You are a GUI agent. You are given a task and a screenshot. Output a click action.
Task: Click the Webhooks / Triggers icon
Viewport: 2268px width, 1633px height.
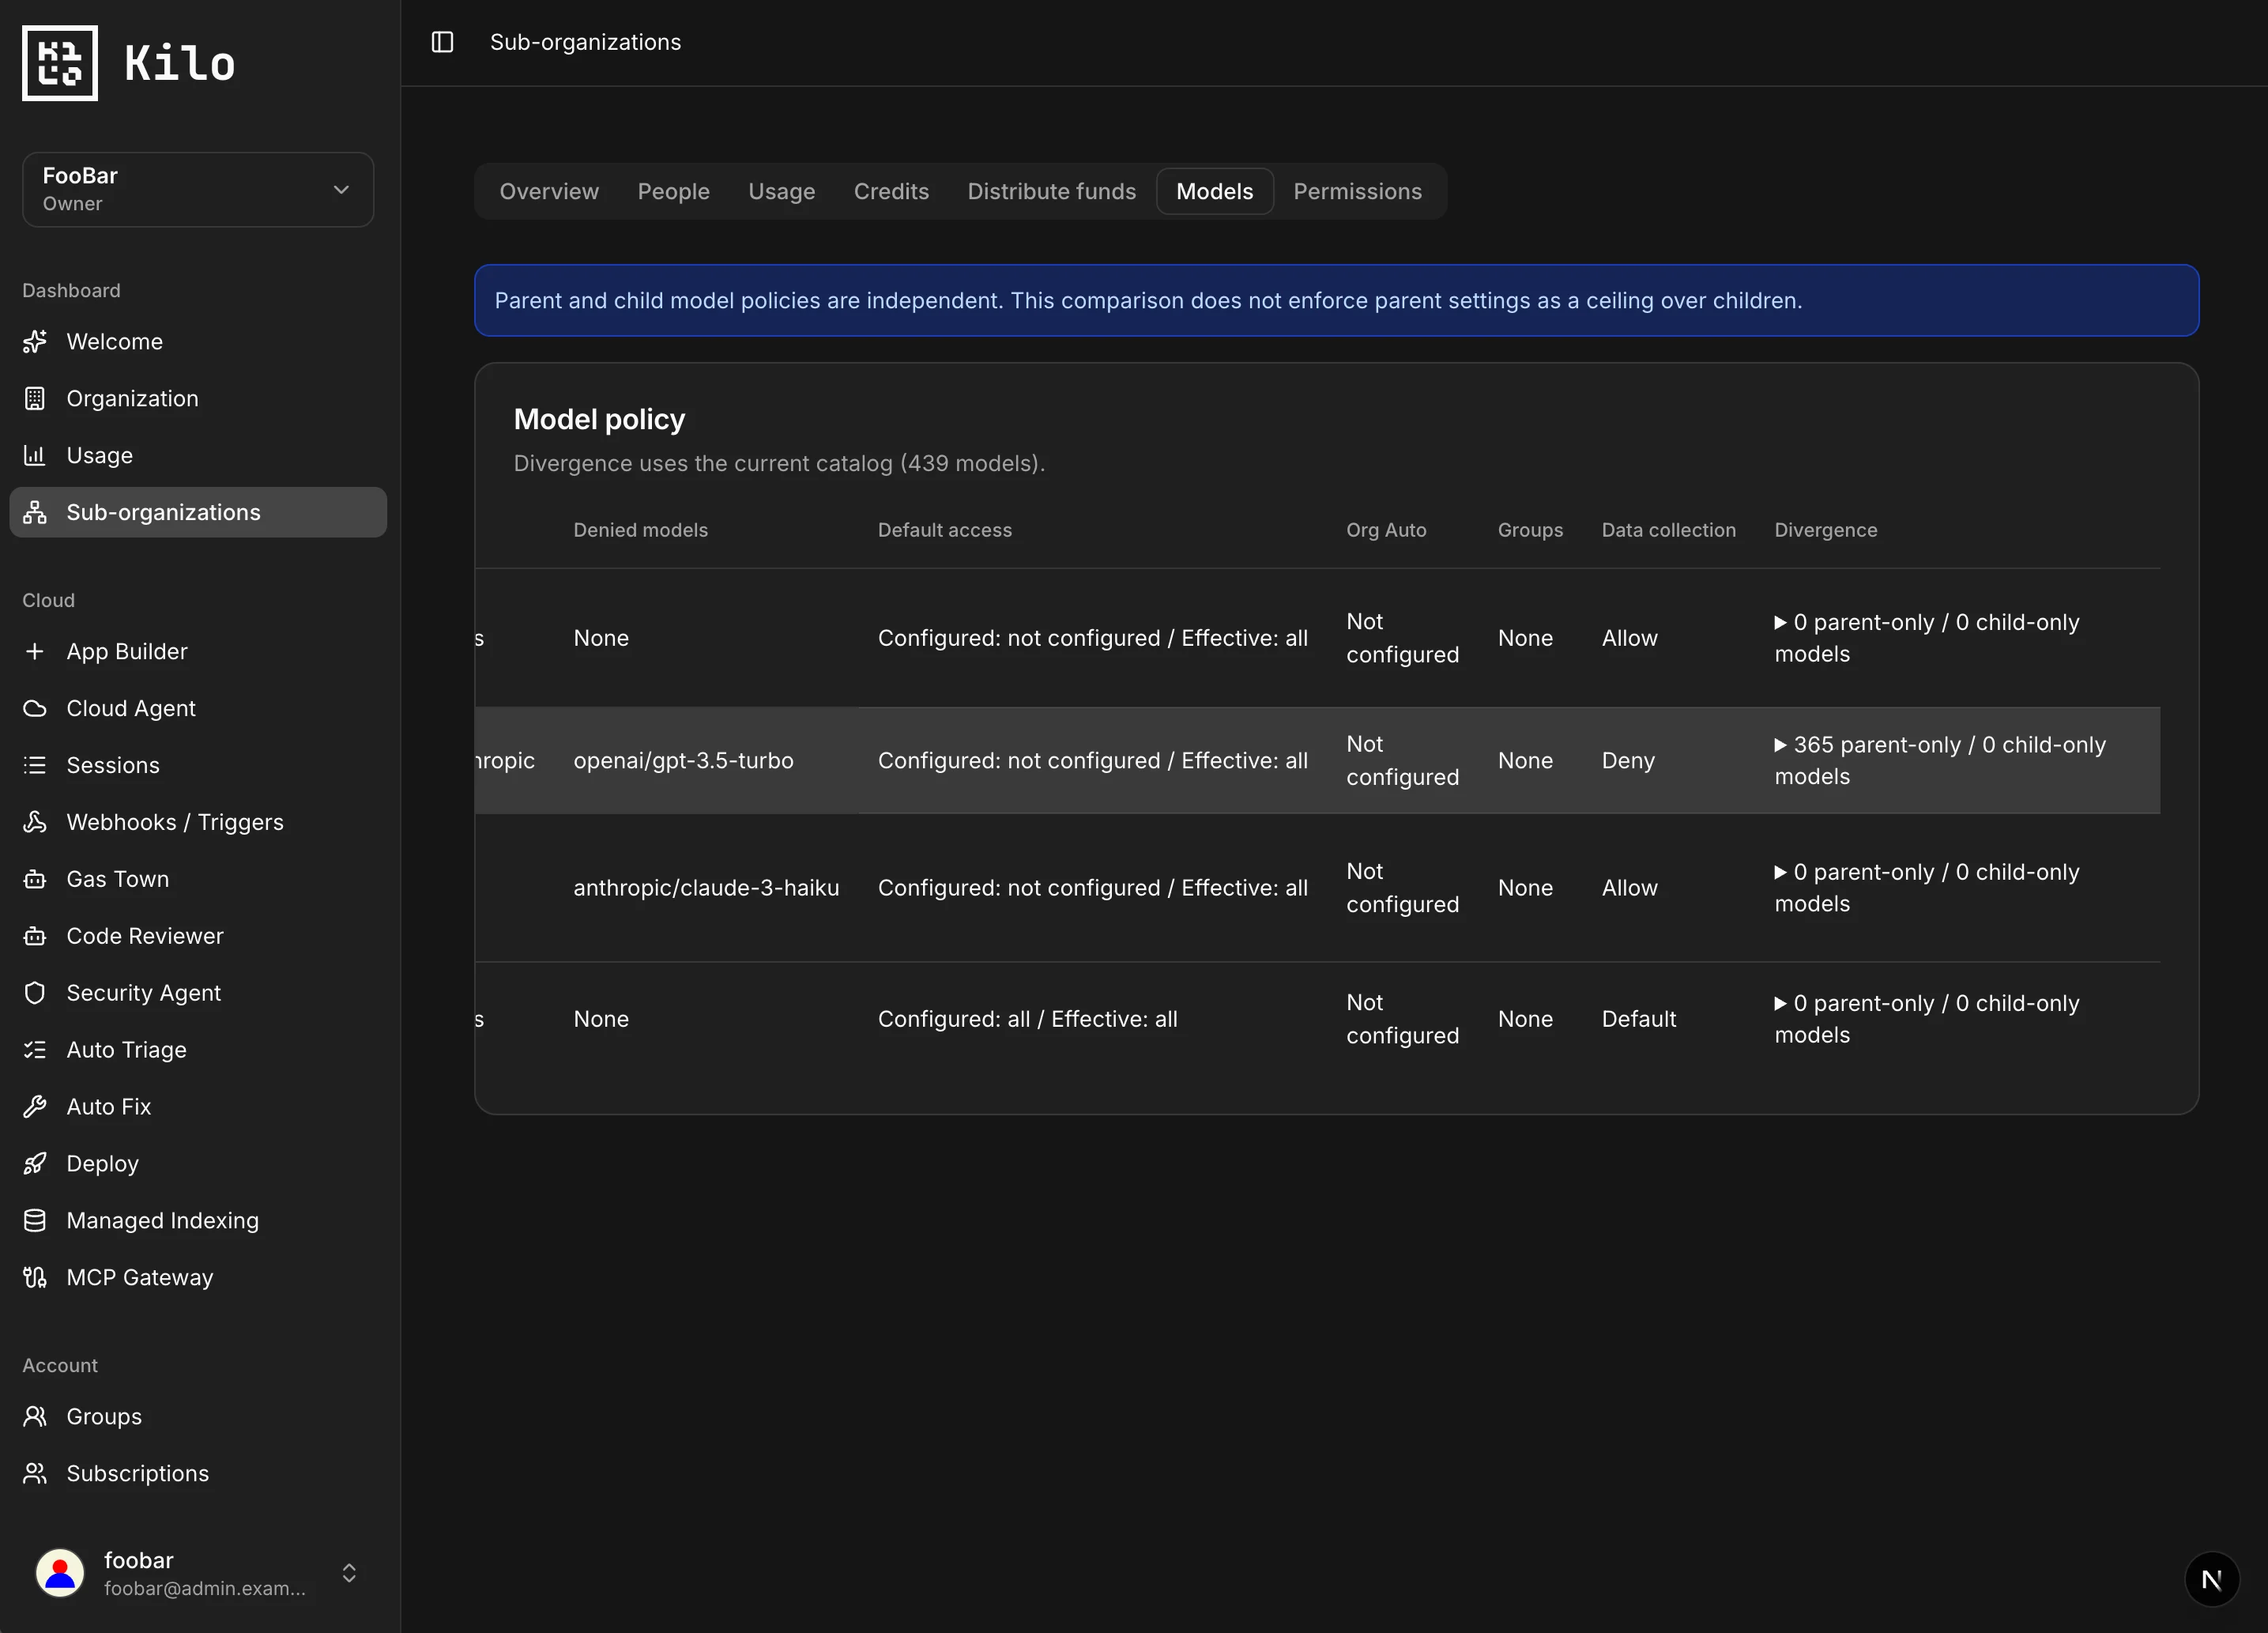35,822
